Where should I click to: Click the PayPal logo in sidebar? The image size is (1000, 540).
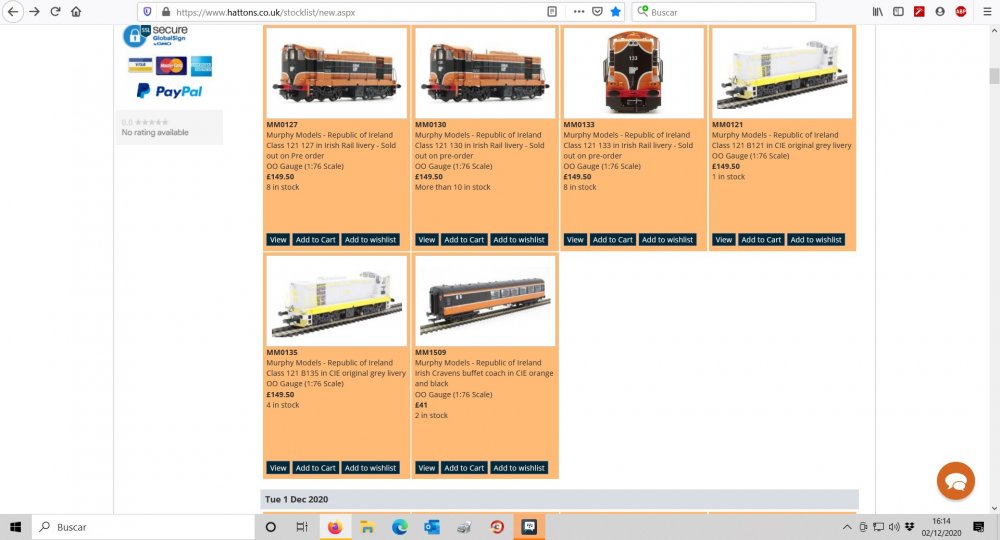[169, 91]
